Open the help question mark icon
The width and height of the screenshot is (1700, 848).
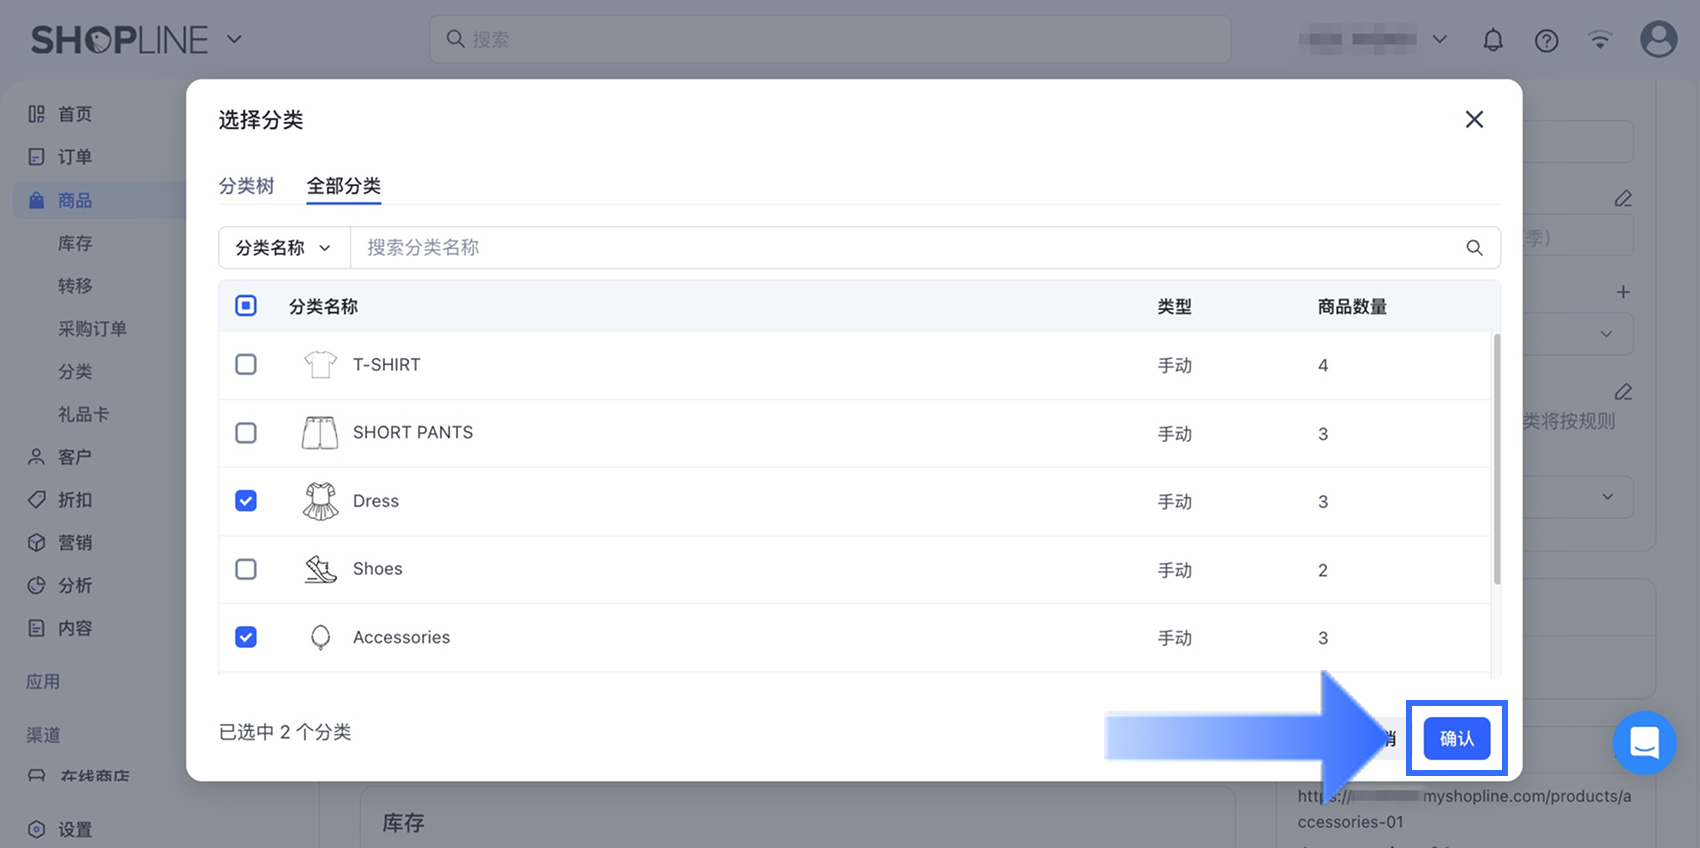click(1546, 40)
